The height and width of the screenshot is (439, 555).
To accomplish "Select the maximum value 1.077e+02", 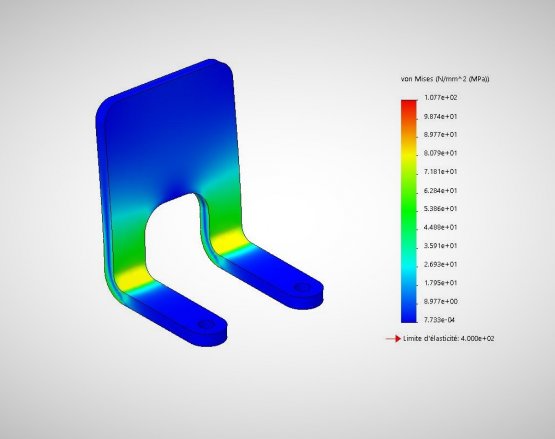I will click(x=441, y=97).
